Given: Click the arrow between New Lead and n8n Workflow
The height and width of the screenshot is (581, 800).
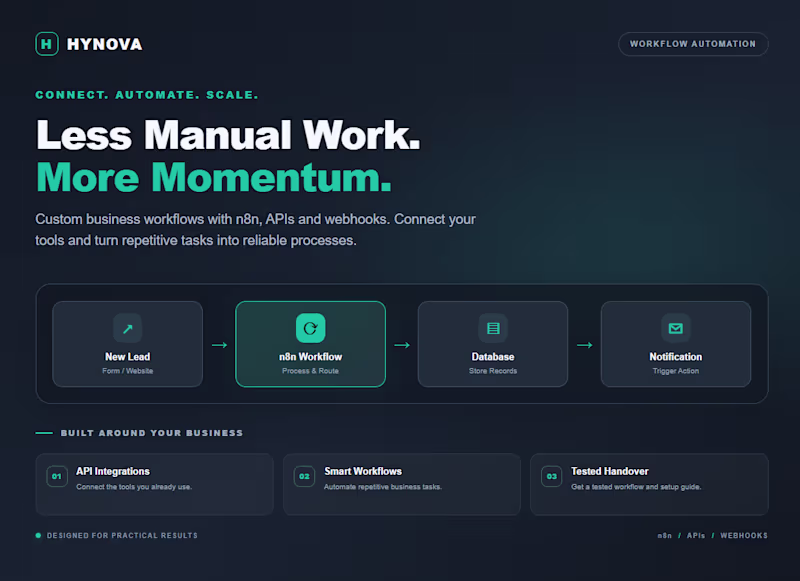Looking at the screenshot, I should click(x=219, y=345).
